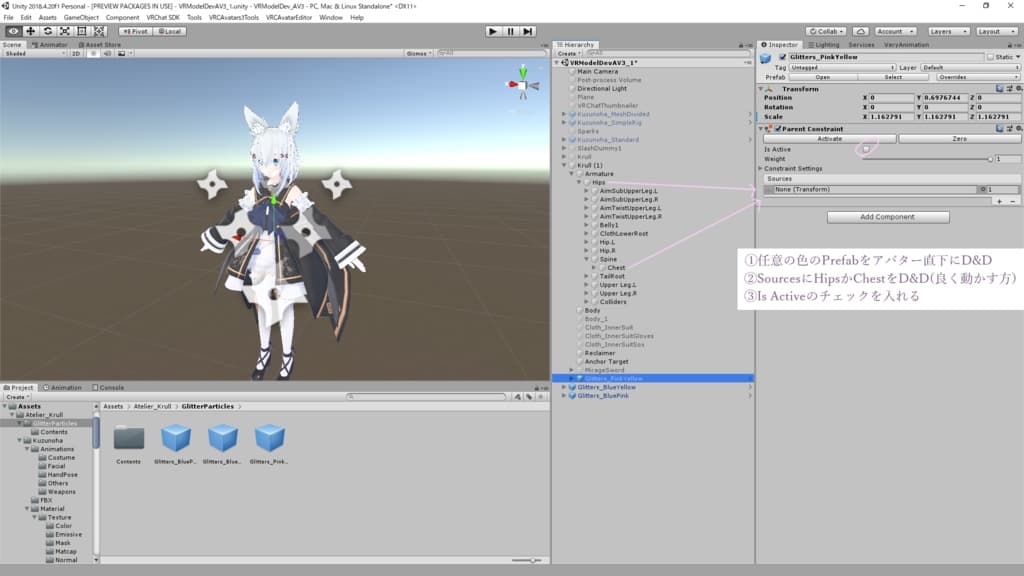This screenshot has width=1024, height=576.
Task: Click the minus icon to remove a source
Action: point(1013,201)
